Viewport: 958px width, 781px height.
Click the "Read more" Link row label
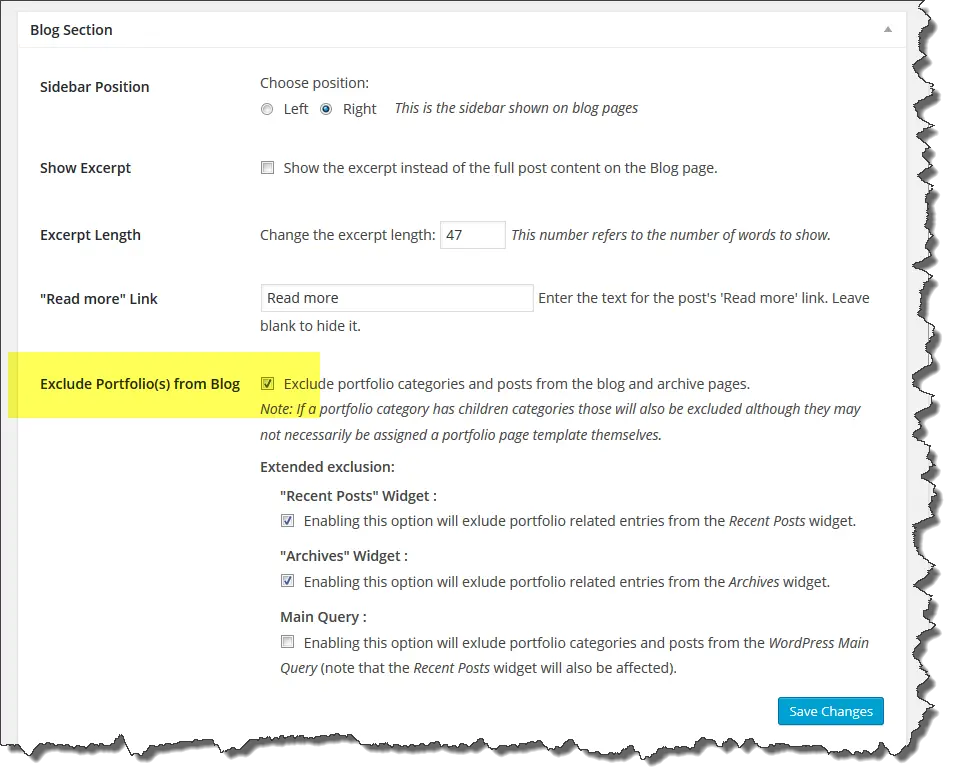pos(99,298)
